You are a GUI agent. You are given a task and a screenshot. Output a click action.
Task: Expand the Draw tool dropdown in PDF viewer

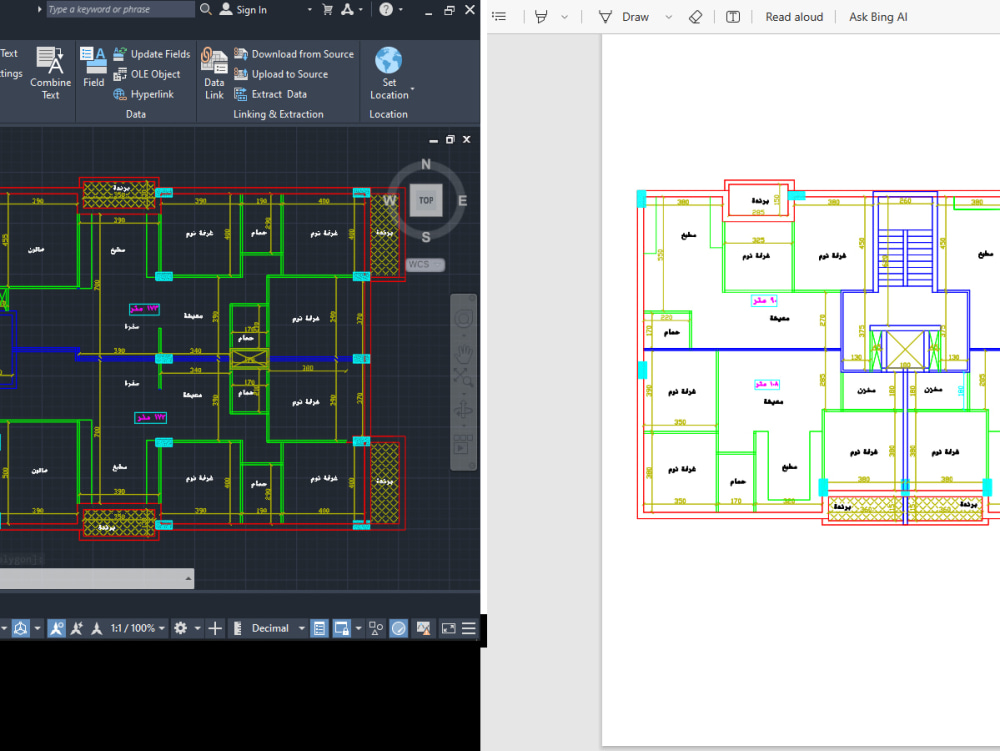[x=668, y=17]
